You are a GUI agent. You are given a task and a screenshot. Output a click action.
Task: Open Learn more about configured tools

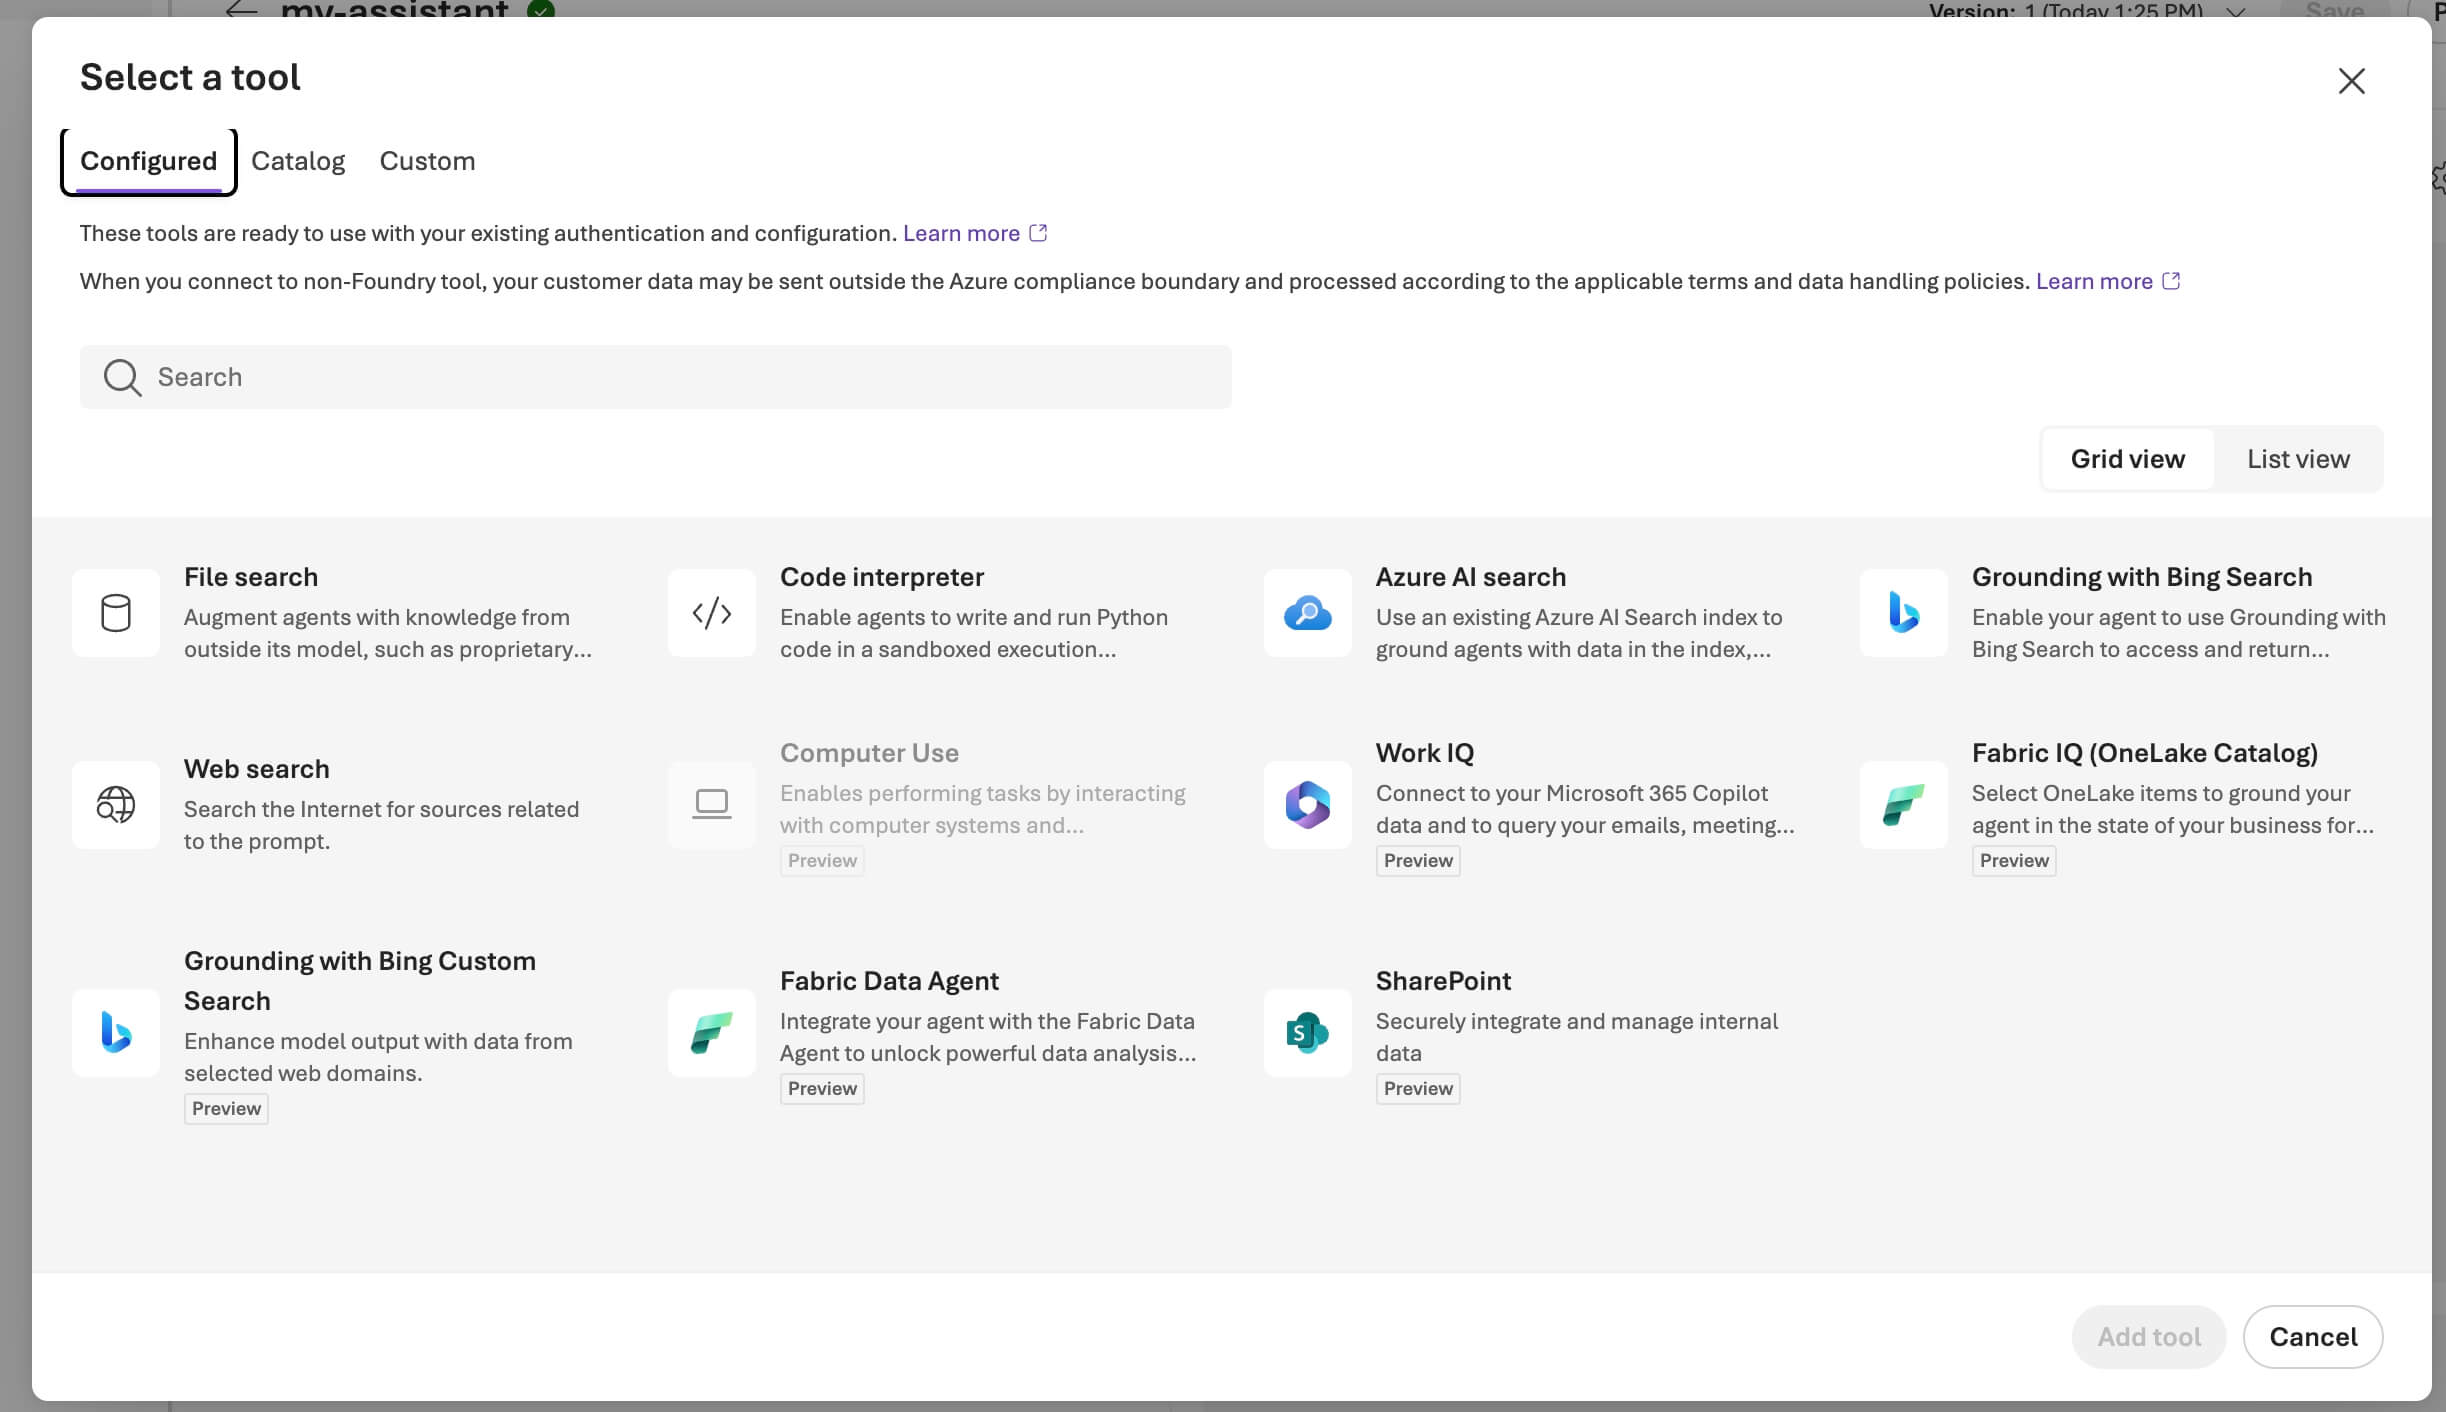tap(961, 233)
